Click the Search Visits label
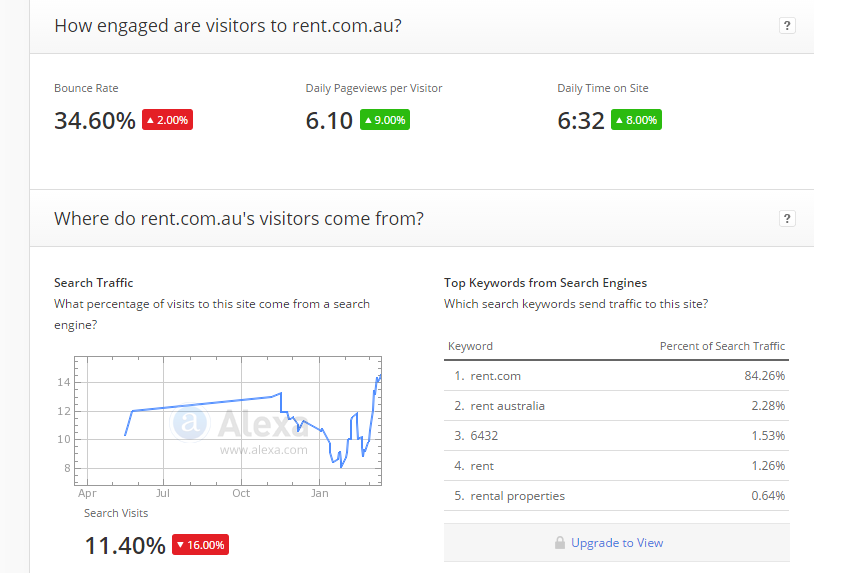850x573 pixels. coord(116,513)
